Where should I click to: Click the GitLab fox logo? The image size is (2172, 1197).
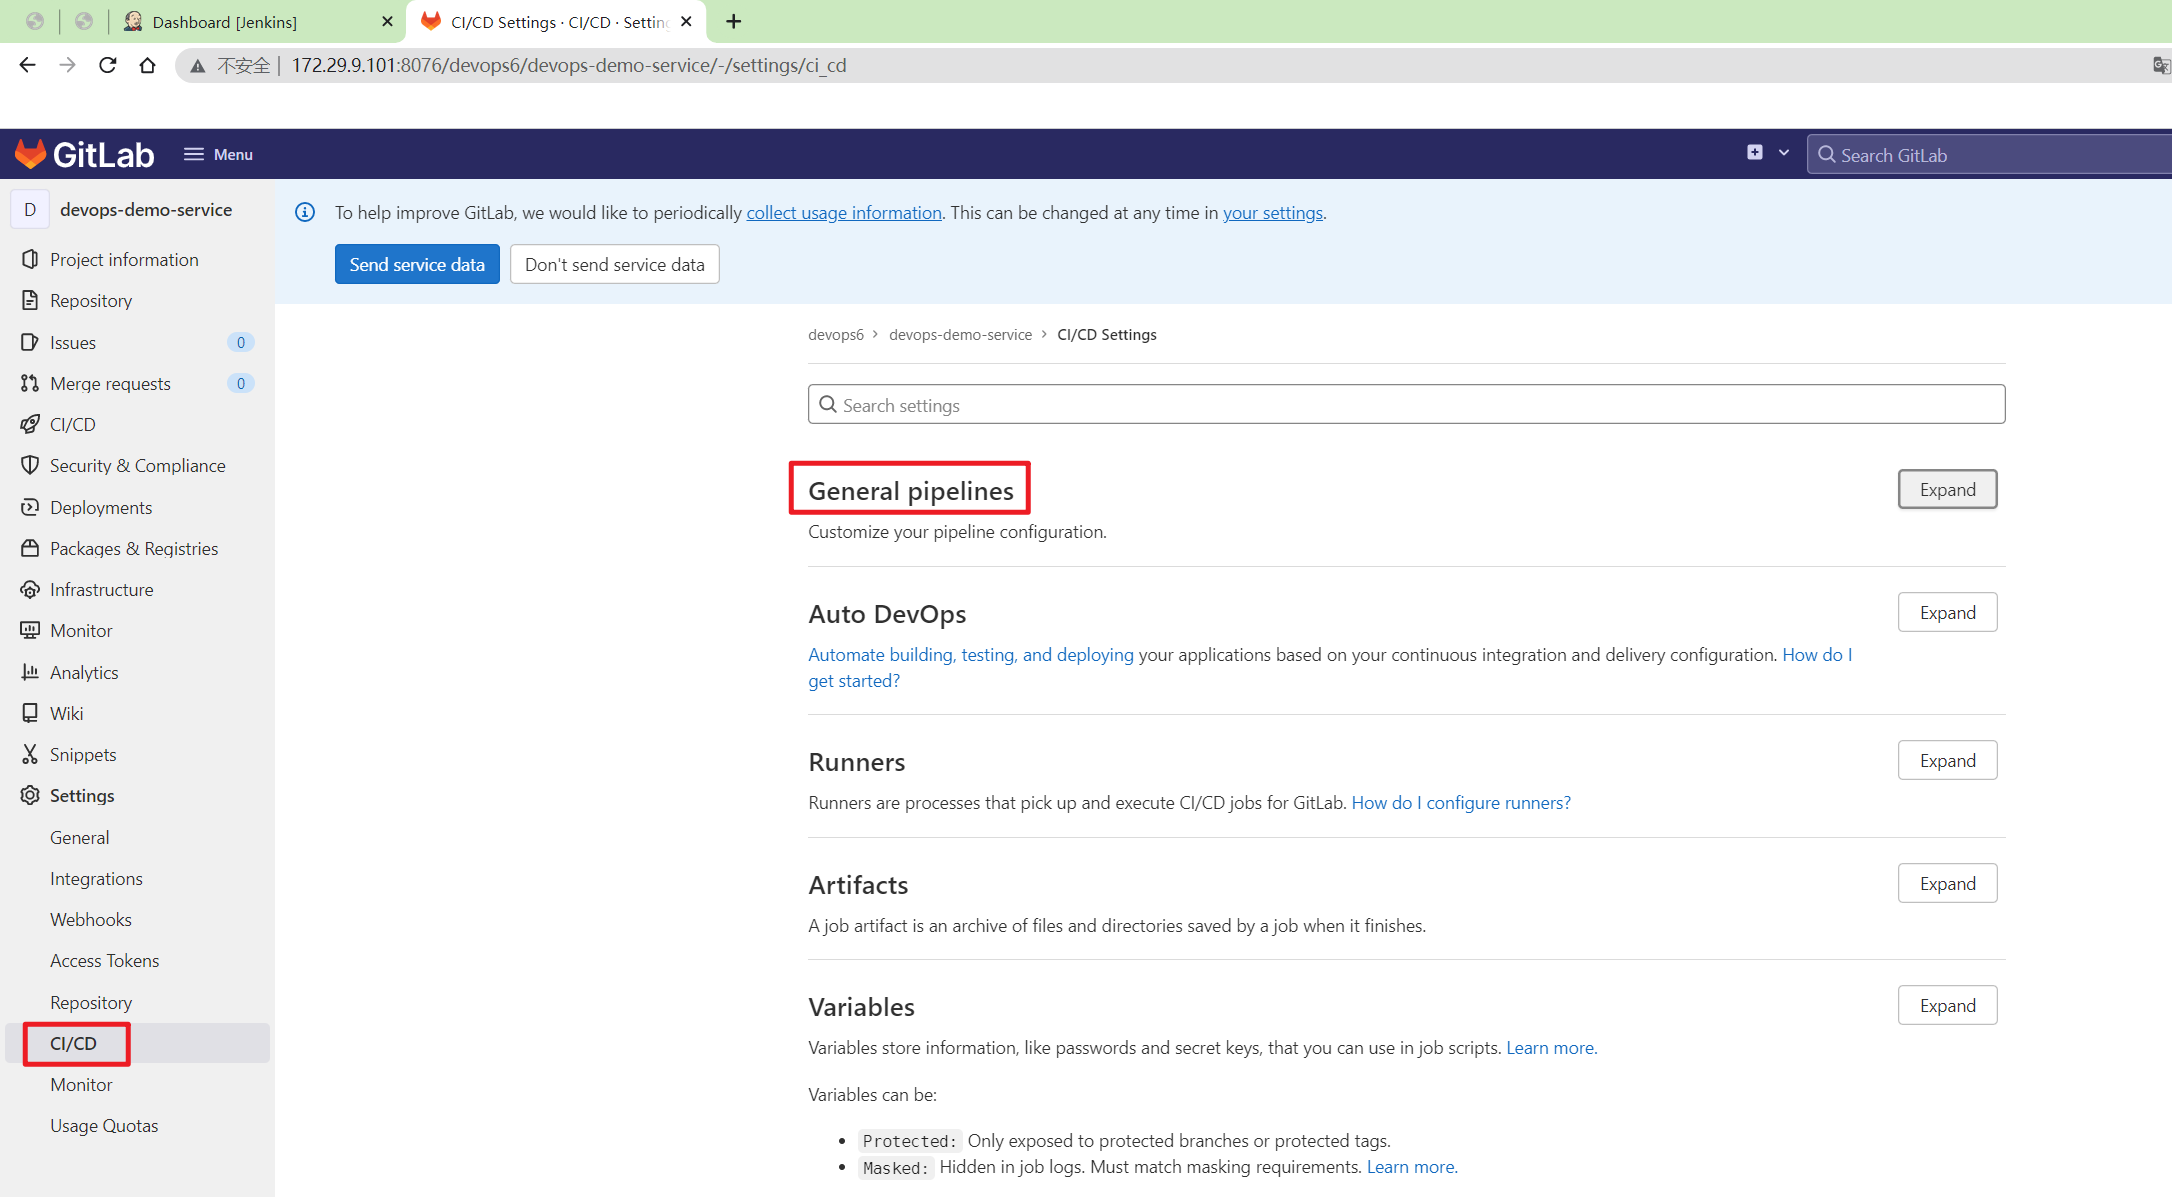31,154
